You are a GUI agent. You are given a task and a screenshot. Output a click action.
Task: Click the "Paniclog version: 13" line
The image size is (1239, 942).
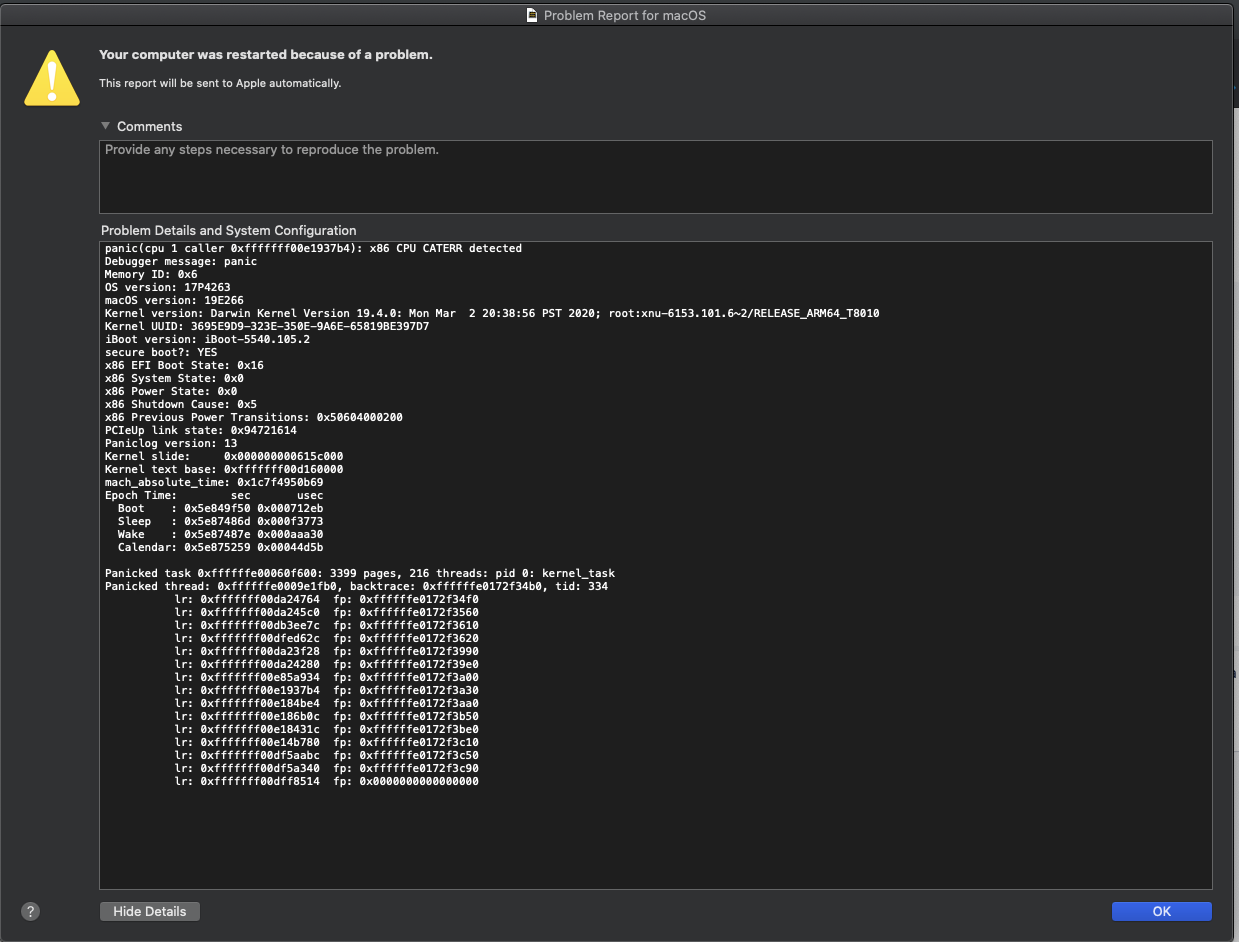(171, 443)
